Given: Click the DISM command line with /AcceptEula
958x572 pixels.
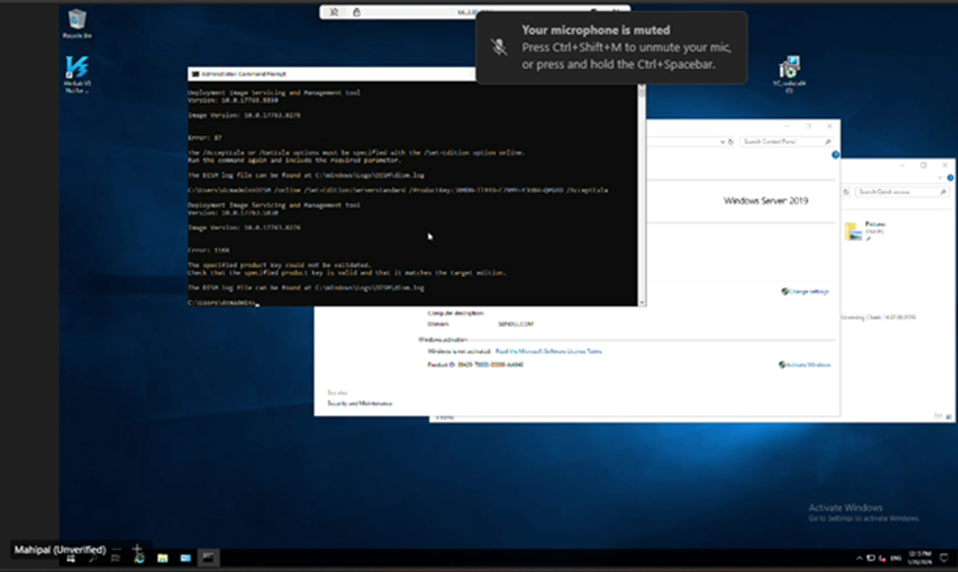Looking at the screenshot, I should [x=398, y=190].
